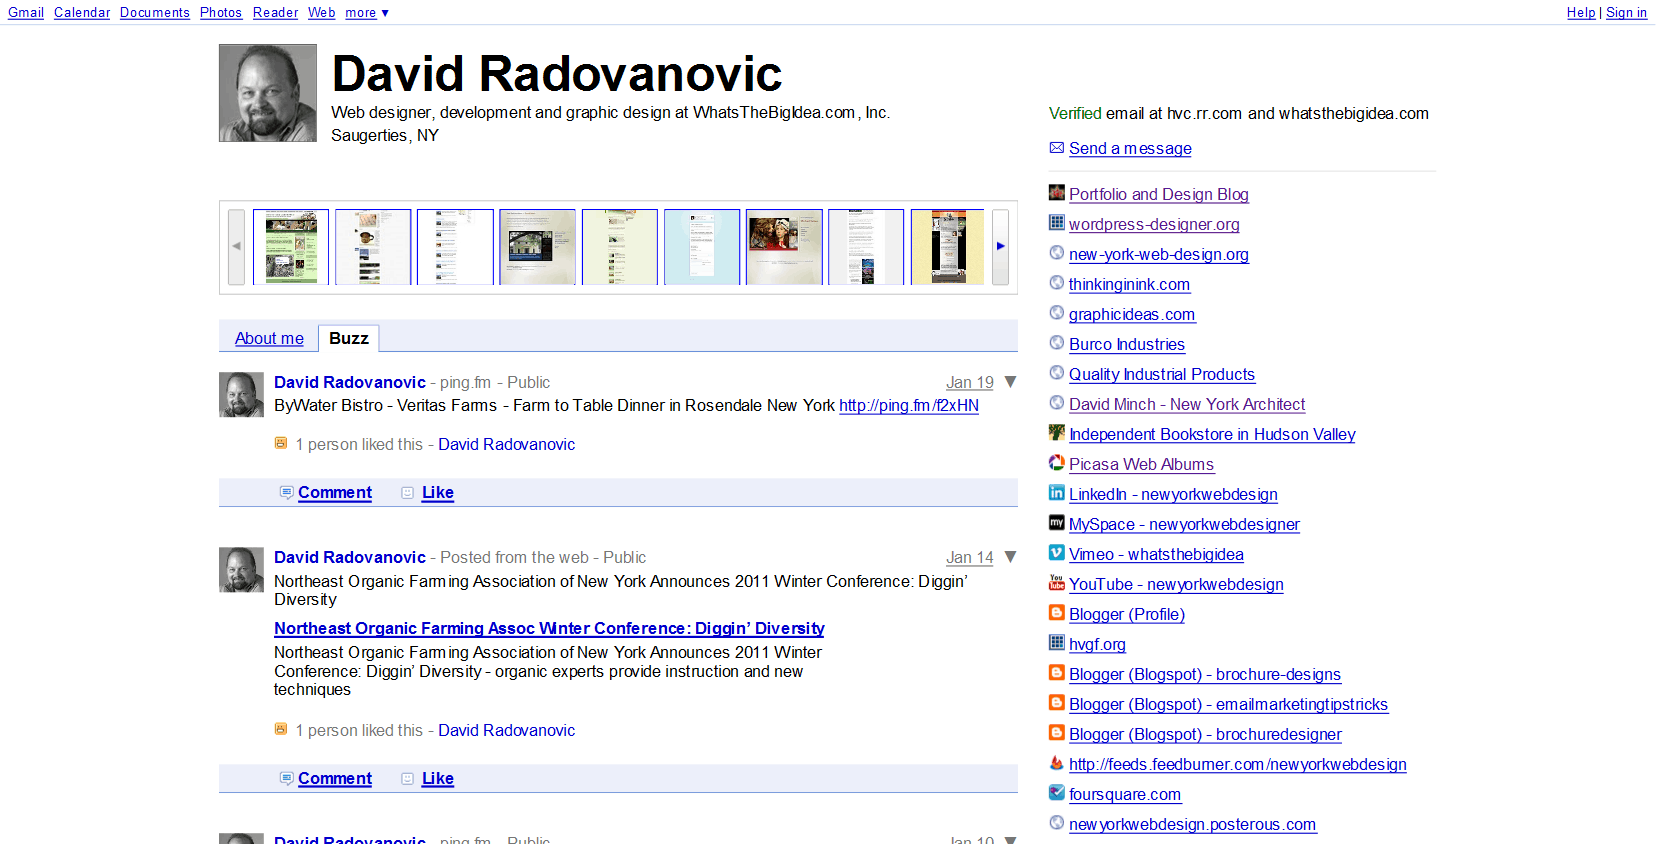Click the globe icon beside Quality Industrial Products
Screen dimensions: 1656x844
(x=1056, y=372)
